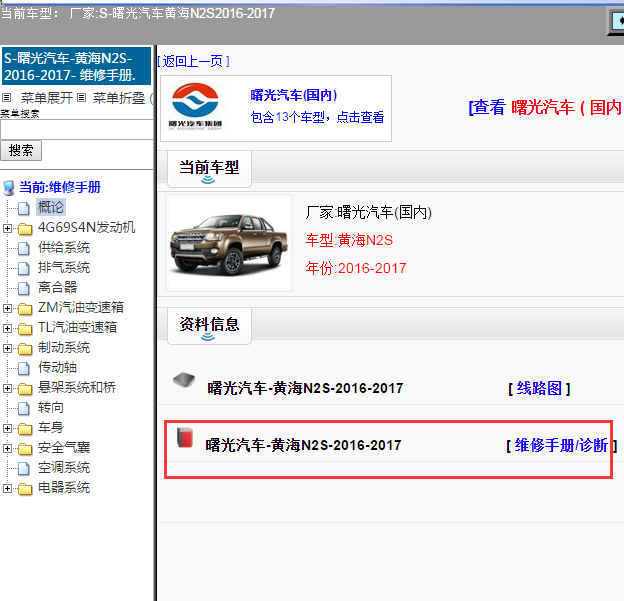
Task: Click the blue sidebar manual title header
Action: (76, 66)
